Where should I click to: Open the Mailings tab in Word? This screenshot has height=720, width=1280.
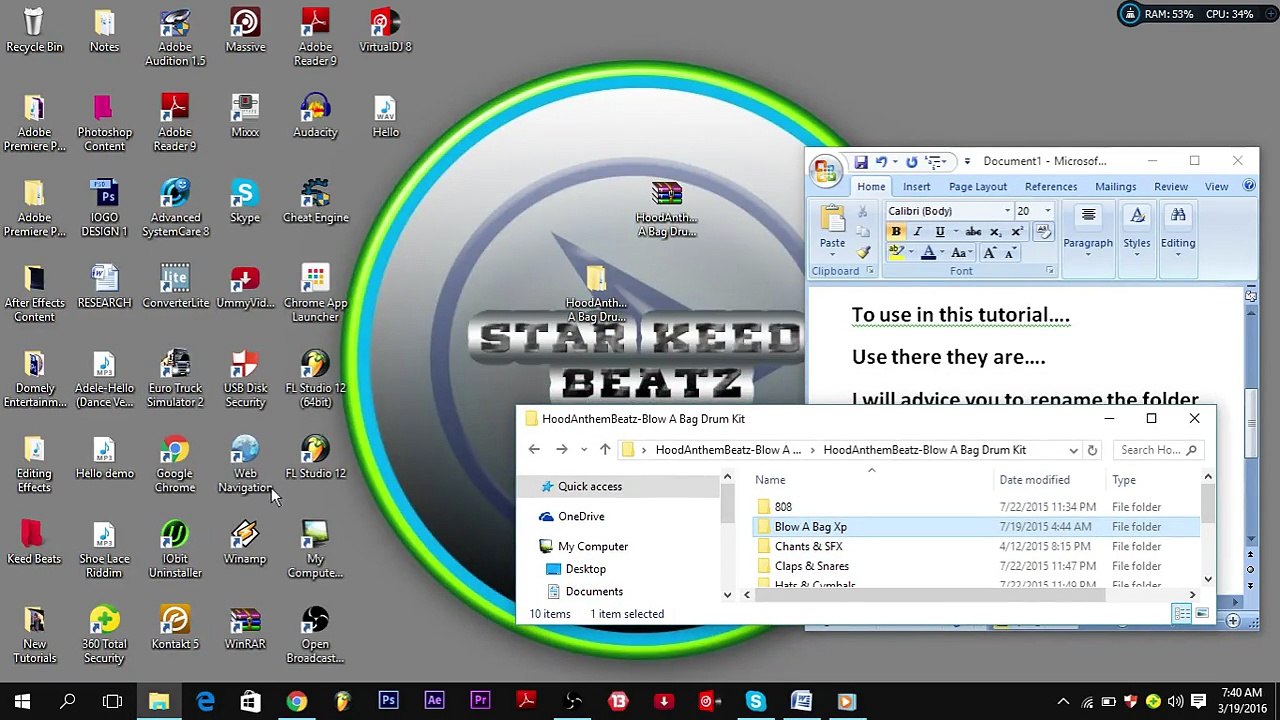(1116, 186)
